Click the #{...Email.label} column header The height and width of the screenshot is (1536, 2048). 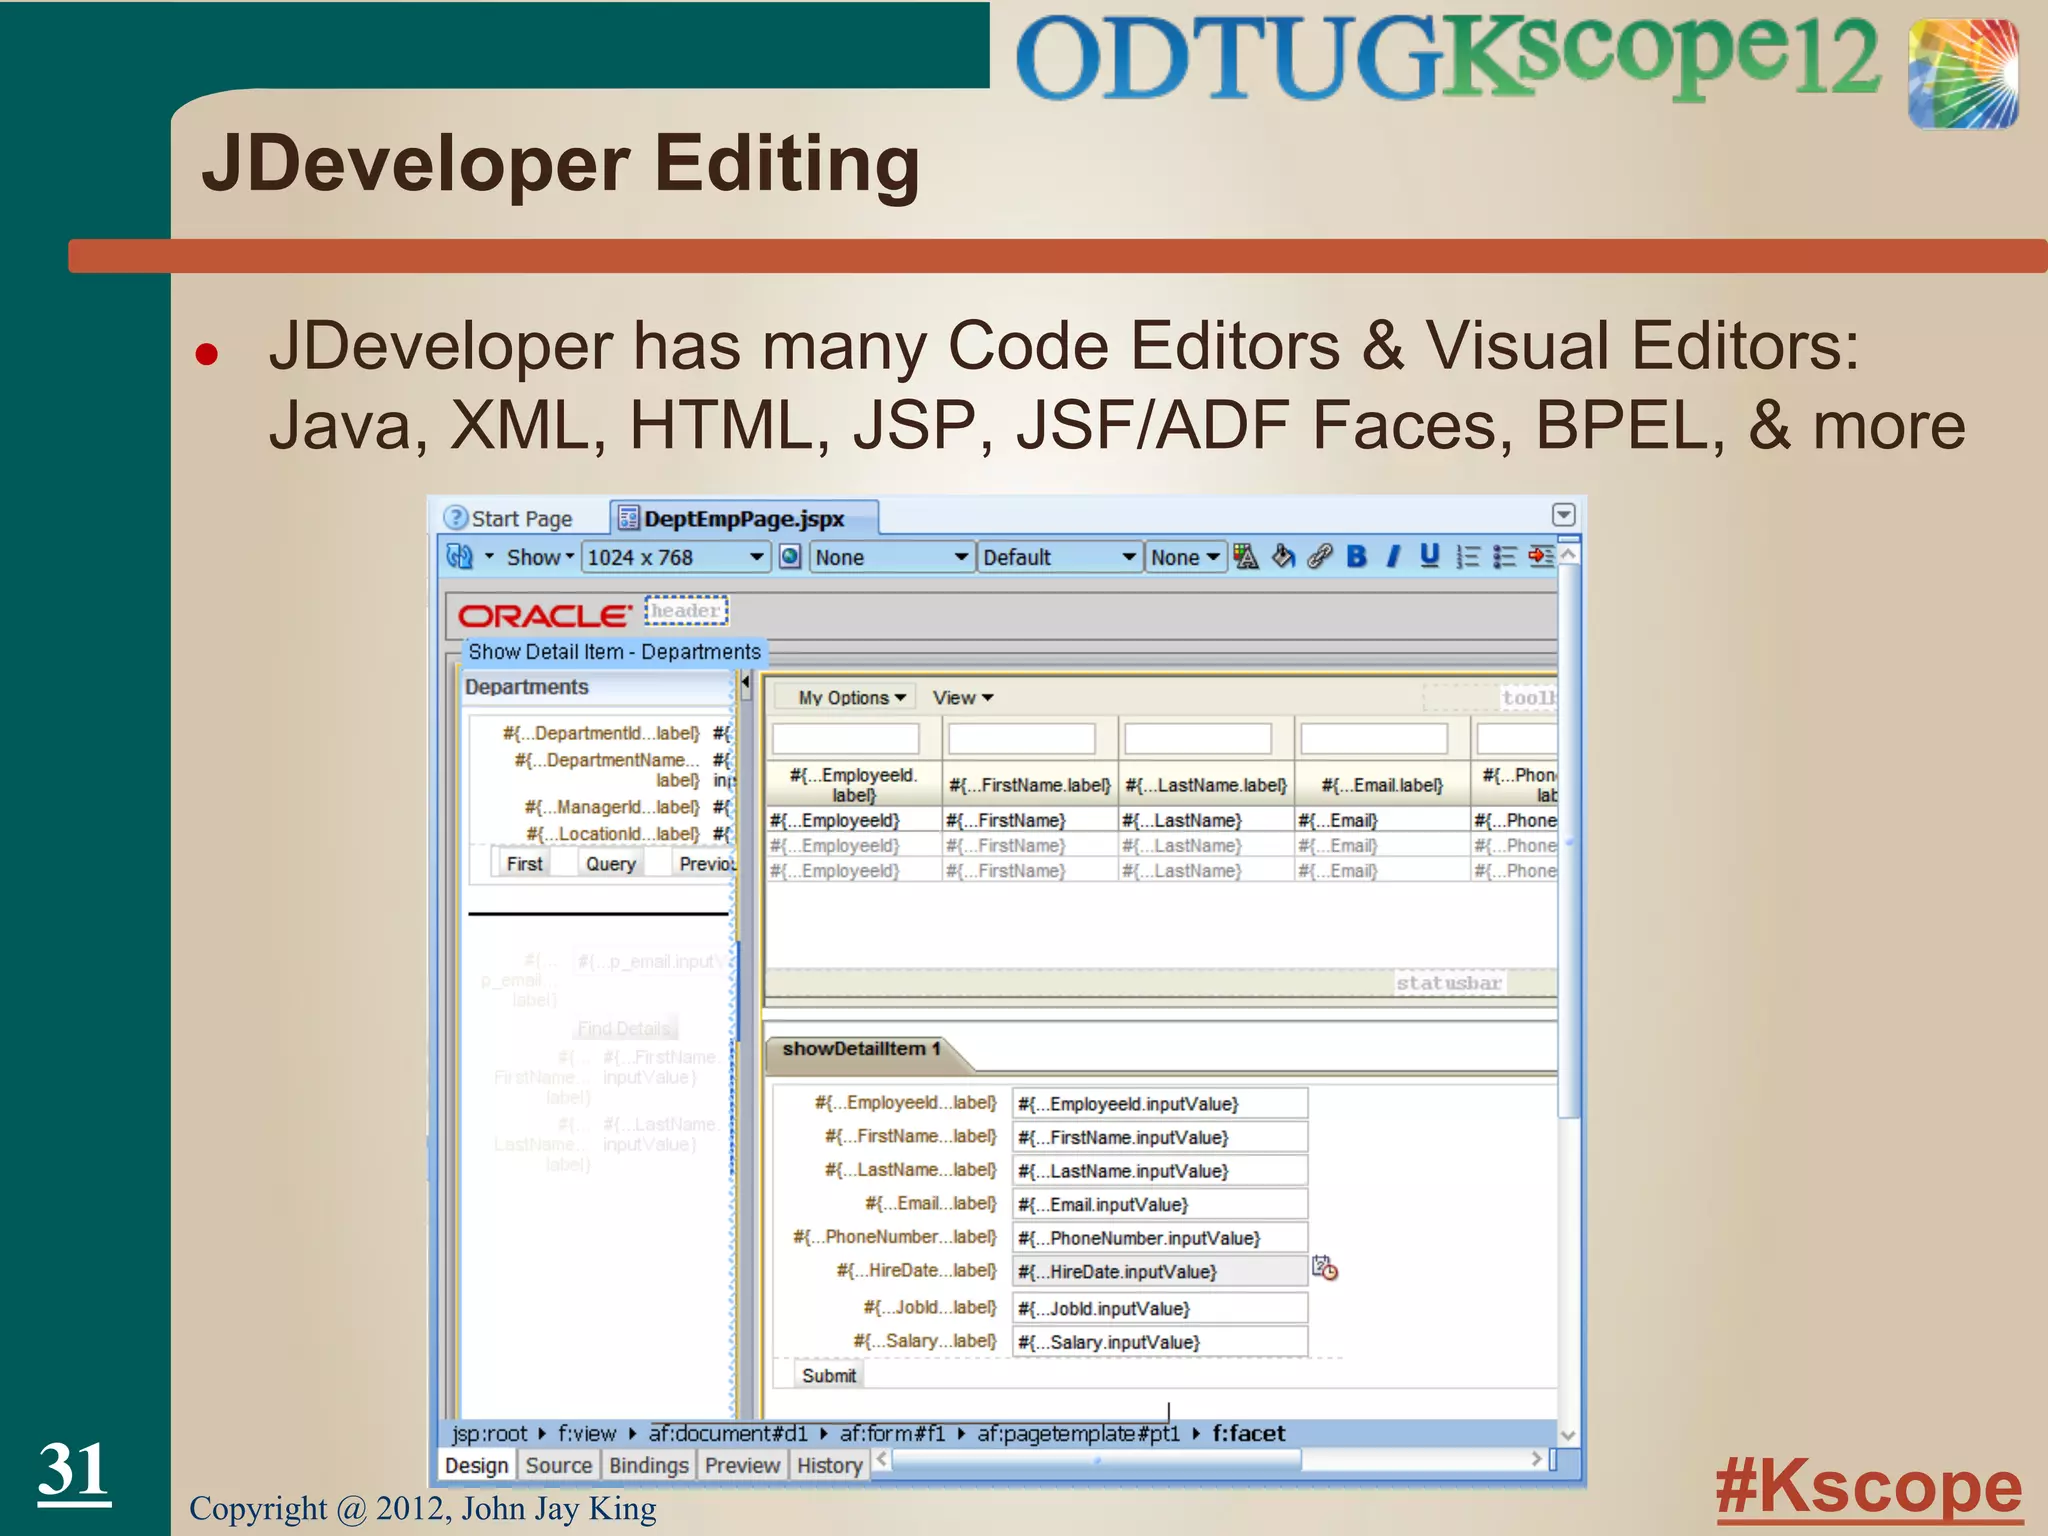pos(1382,785)
